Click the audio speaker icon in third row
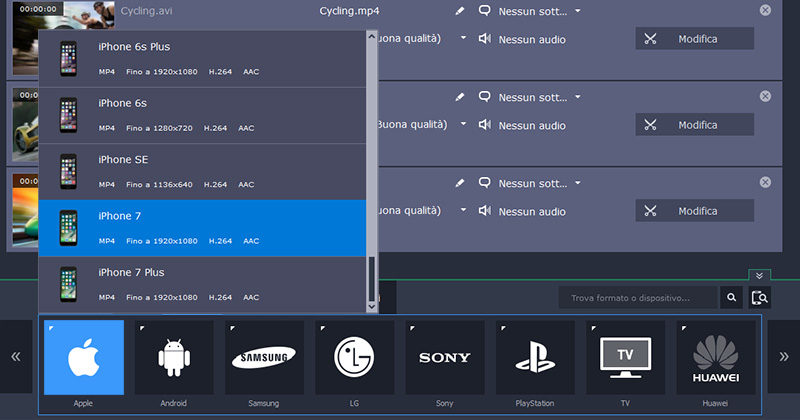 click(x=485, y=211)
